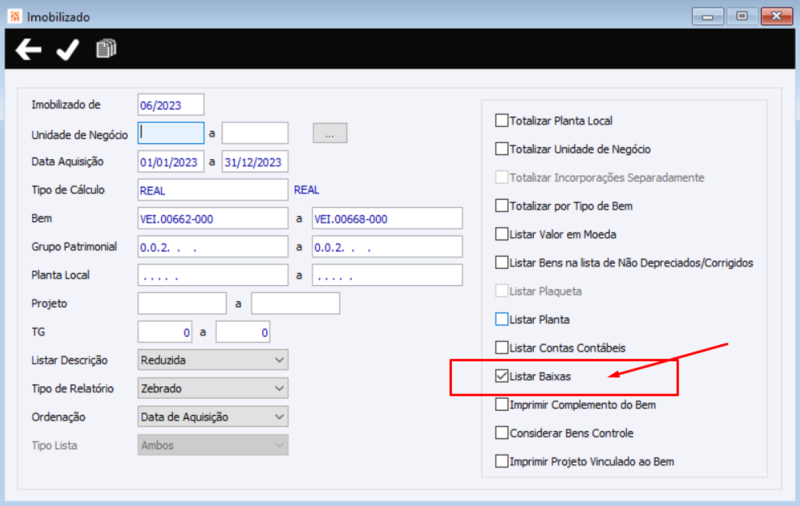Click the ellipsis browse button beside Unidade de Negócio
The image size is (800, 506).
(330, 133)
